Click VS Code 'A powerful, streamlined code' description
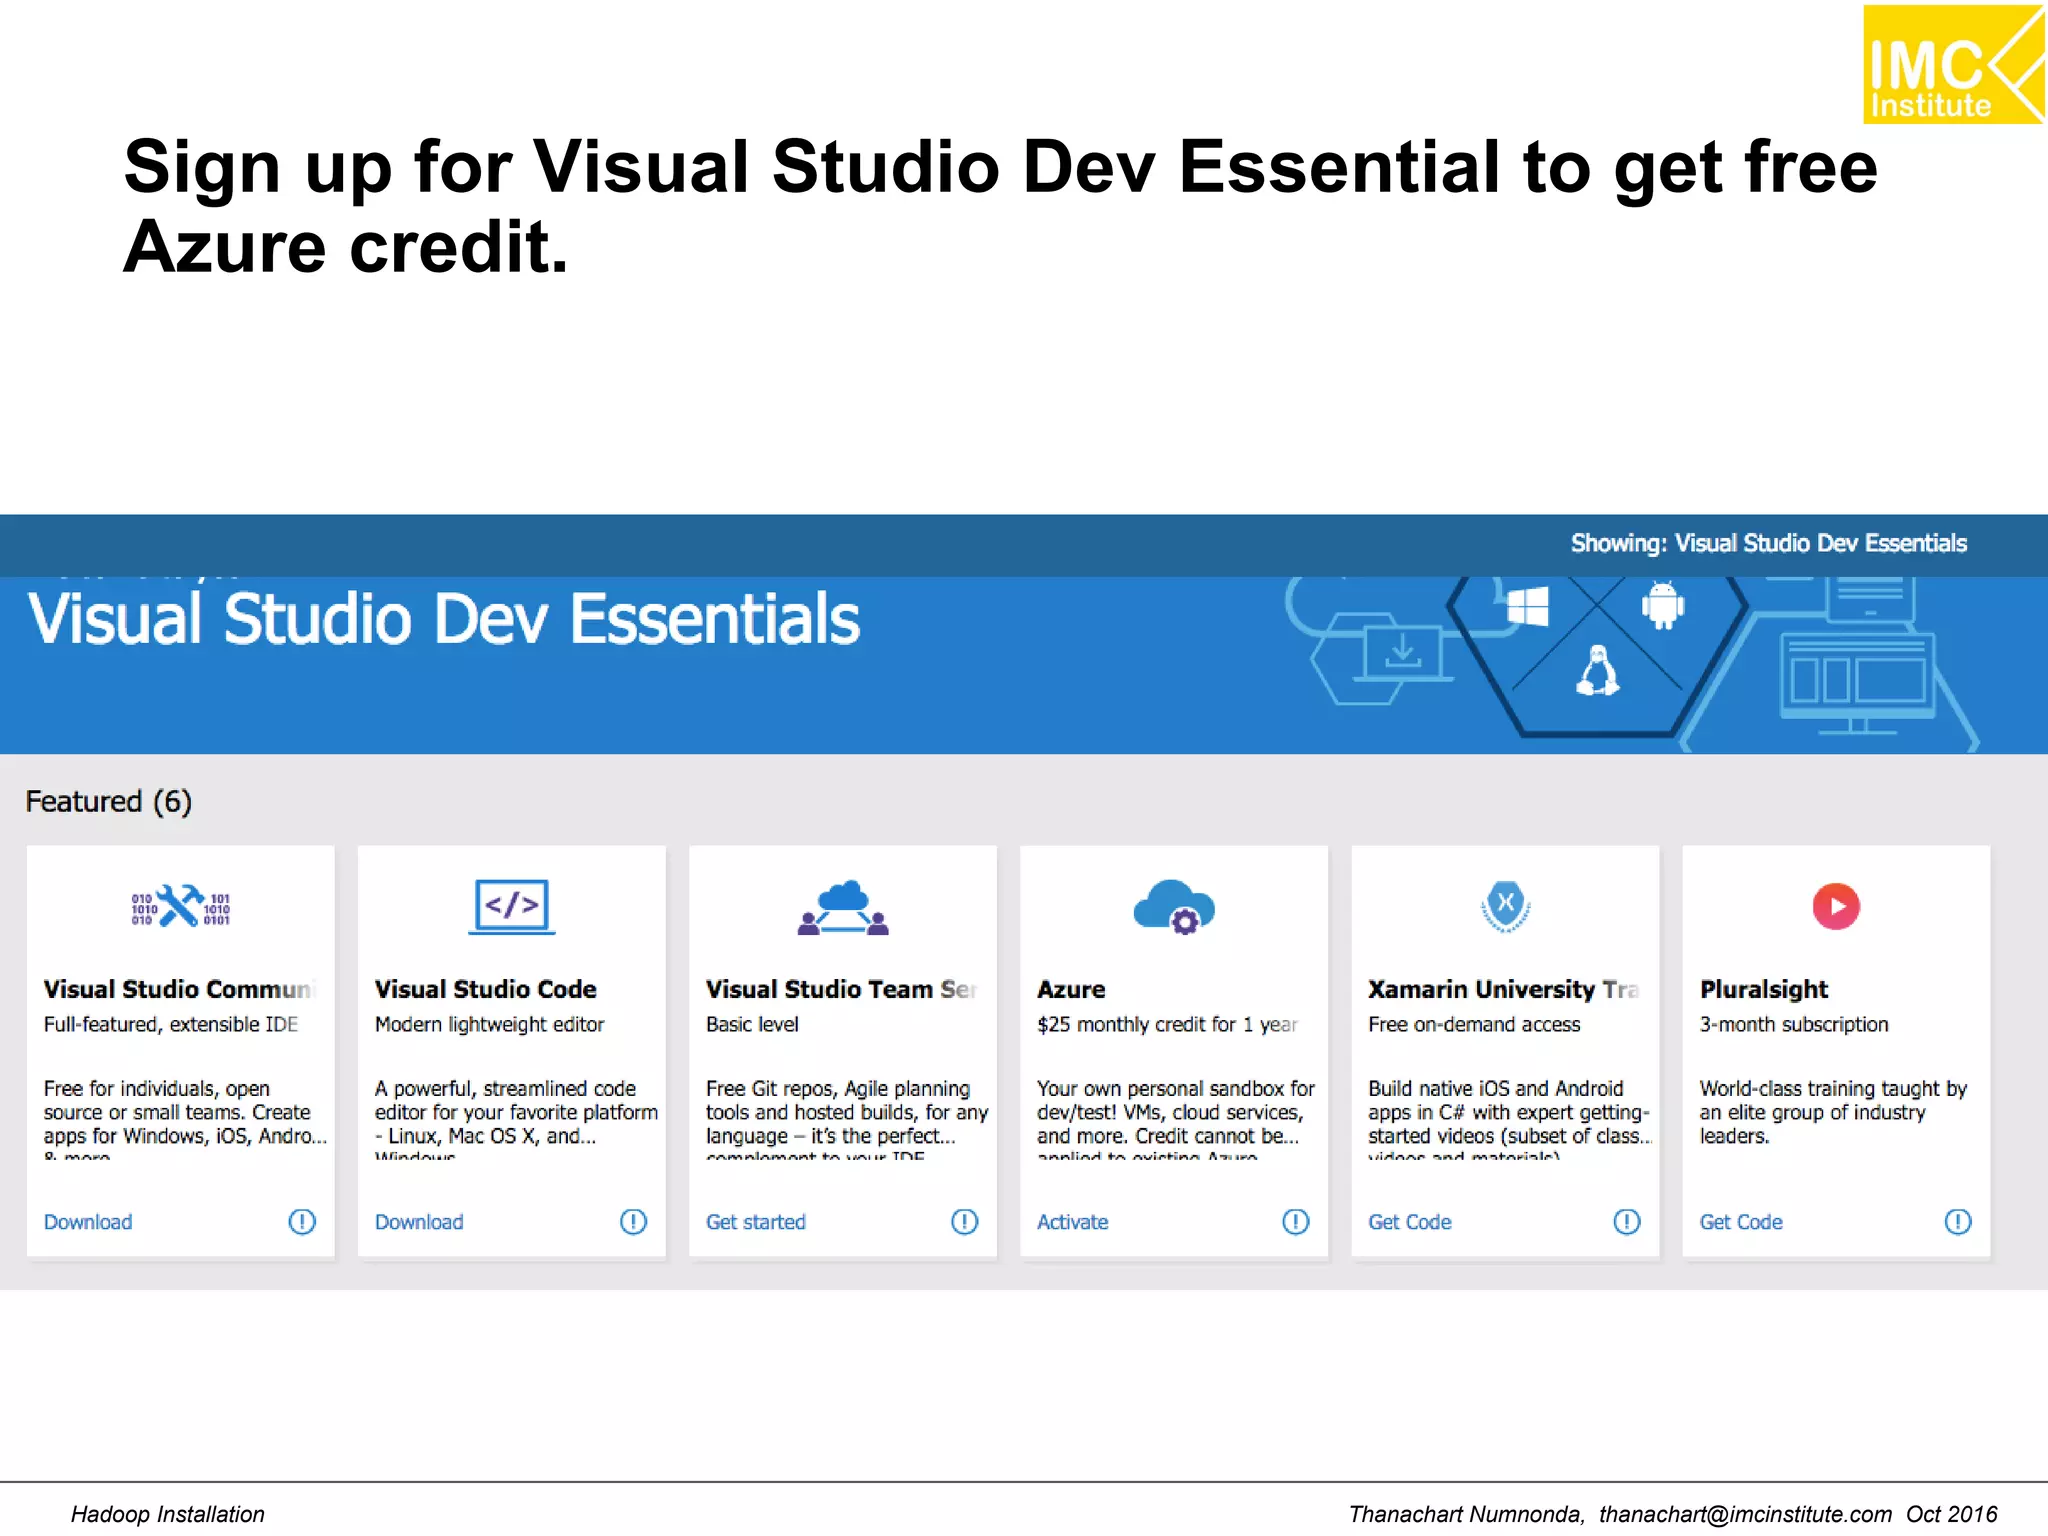The height and width of the screenshot is (1536, 2048). 516,1118
